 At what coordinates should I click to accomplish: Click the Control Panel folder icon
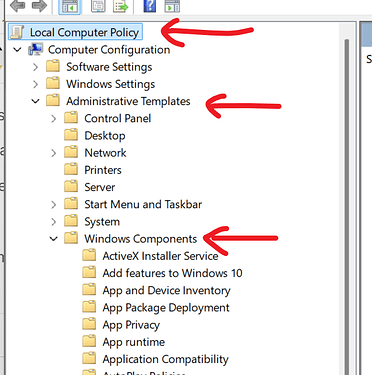(71, 118)
